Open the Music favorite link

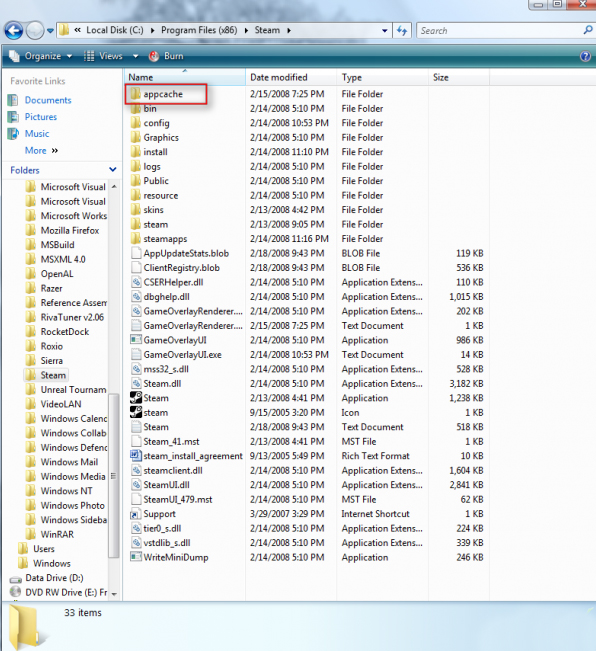[37, 134]
